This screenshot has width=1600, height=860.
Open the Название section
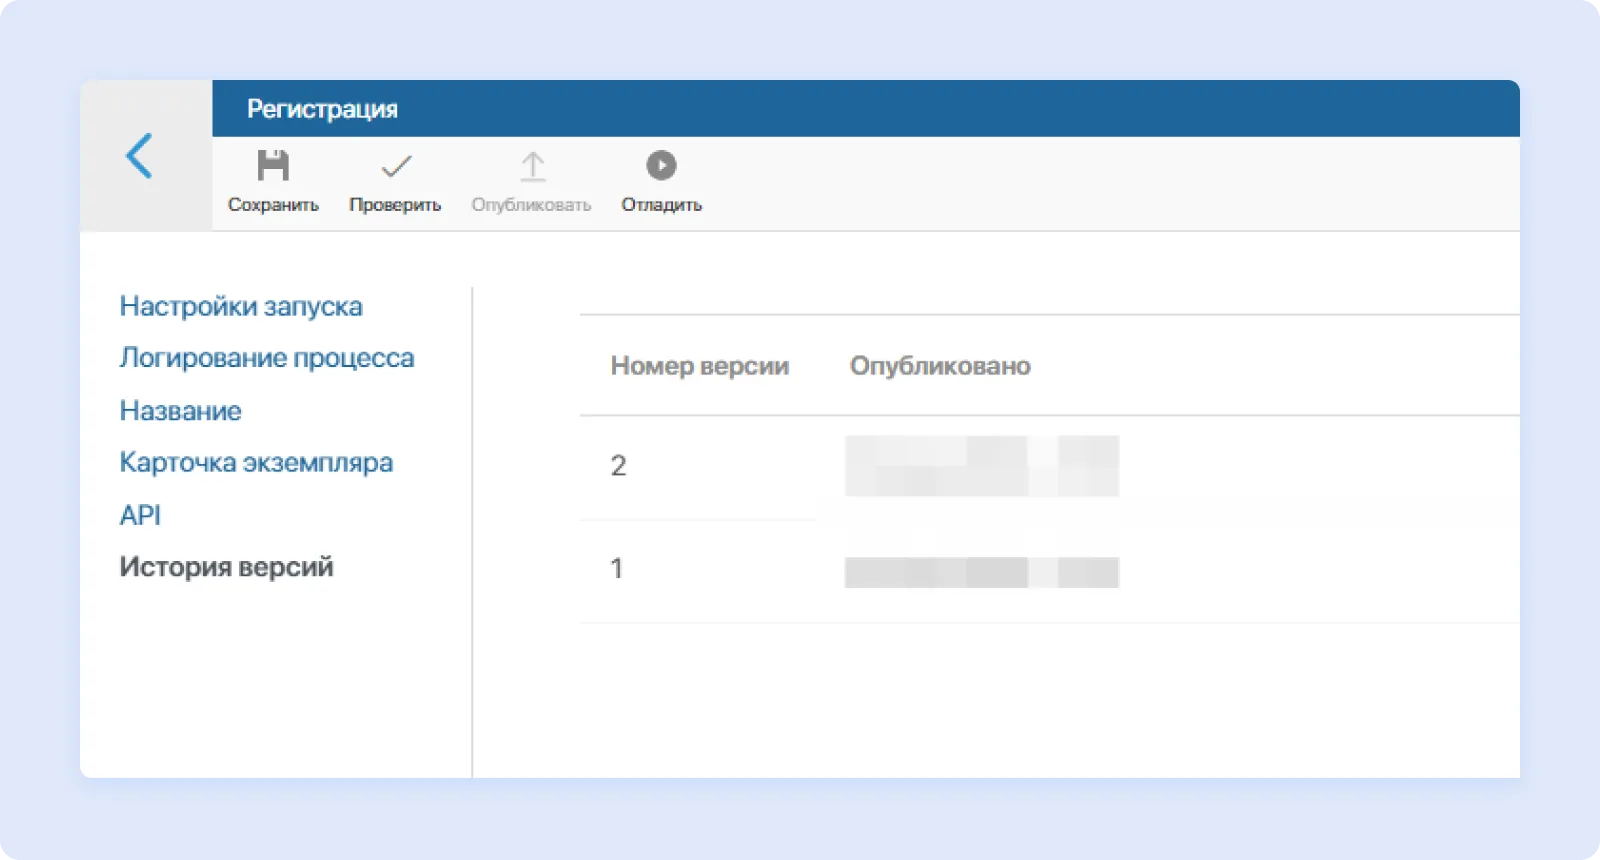coord(180,411)
